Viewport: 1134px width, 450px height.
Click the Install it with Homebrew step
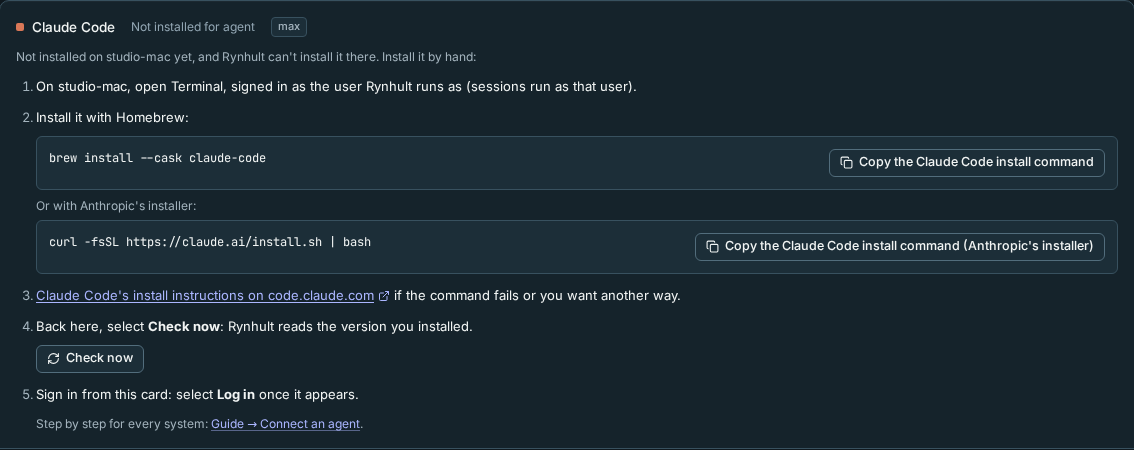coord(112,117)
